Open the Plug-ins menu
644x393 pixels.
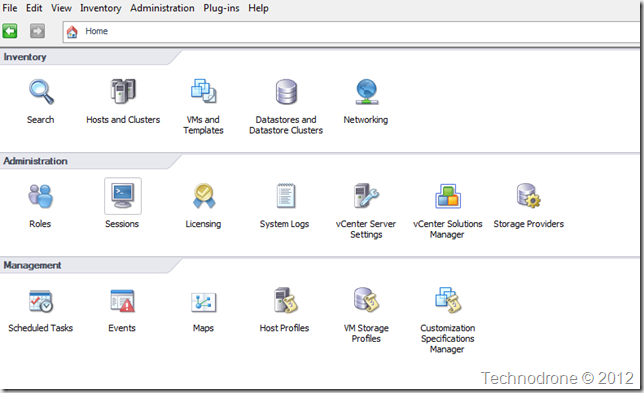pos(221,8)
